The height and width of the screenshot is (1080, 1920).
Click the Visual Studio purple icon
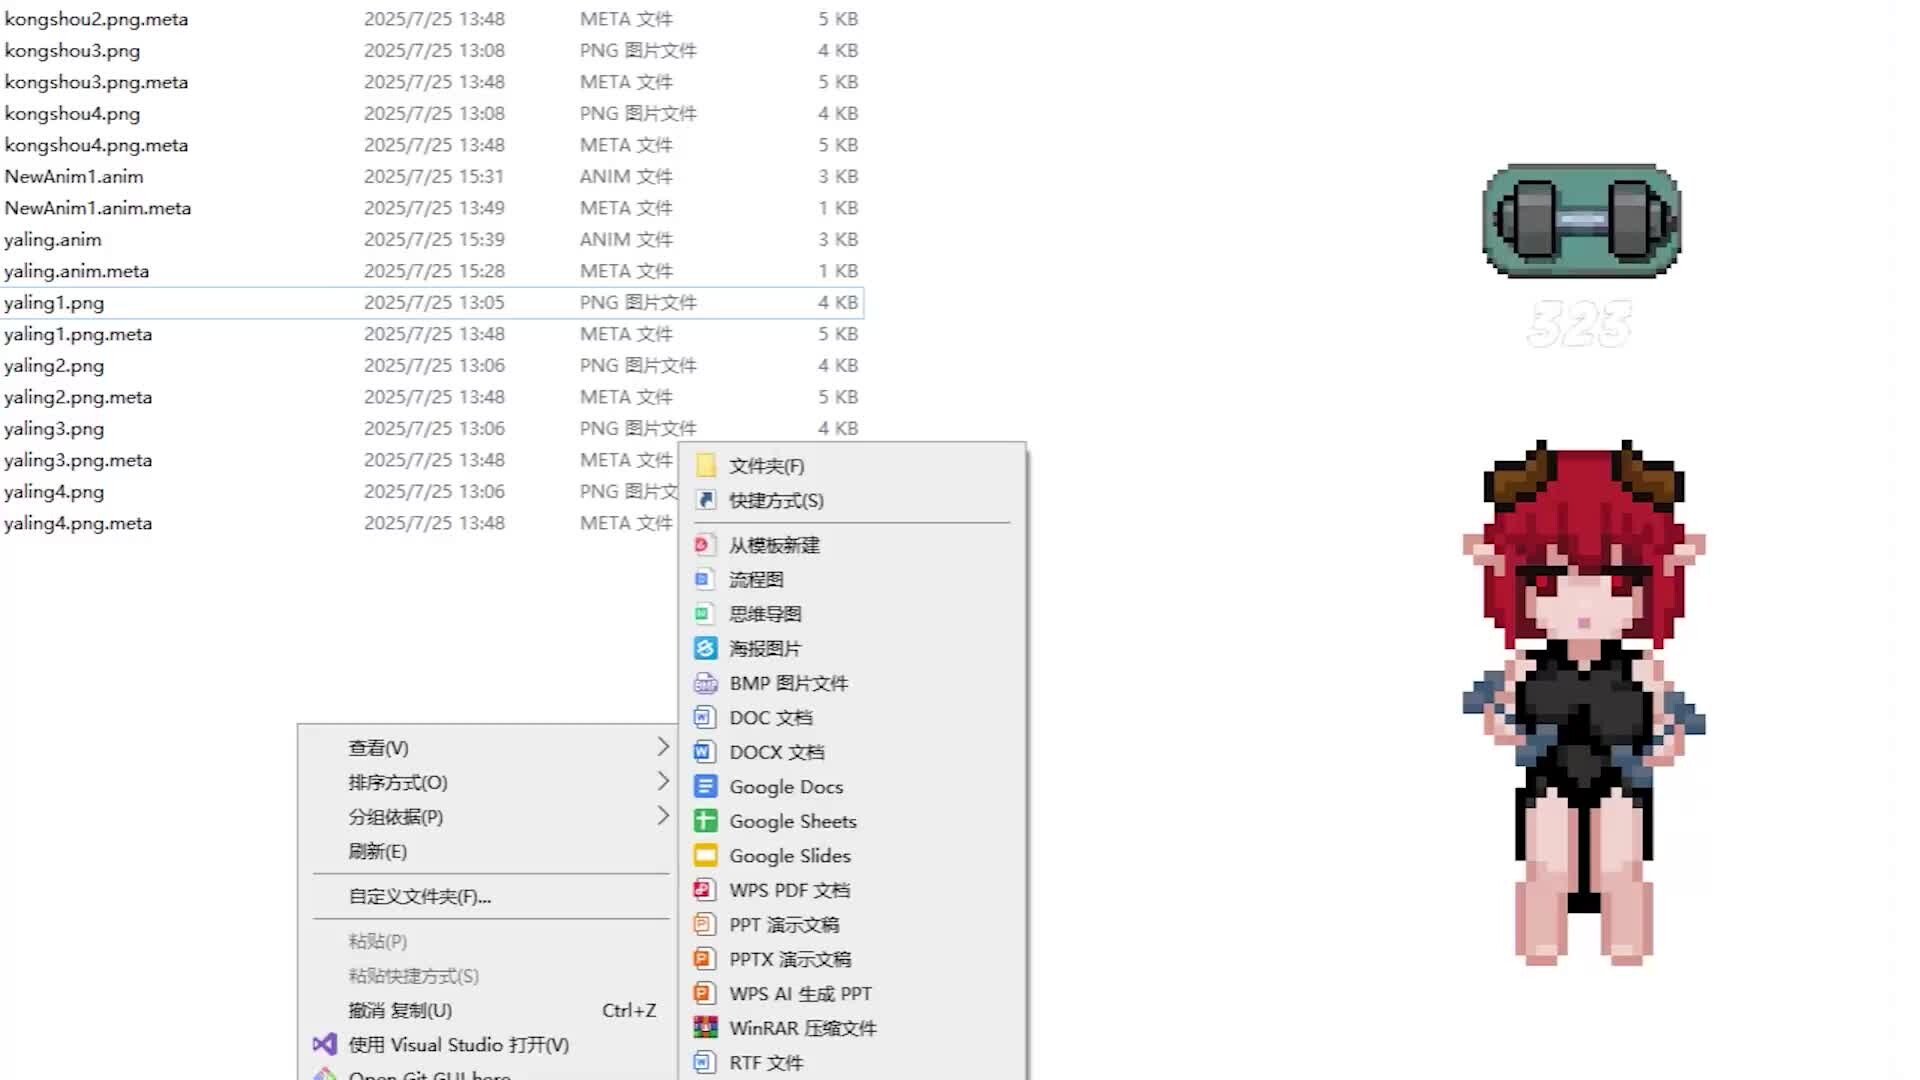[325, 1045]
